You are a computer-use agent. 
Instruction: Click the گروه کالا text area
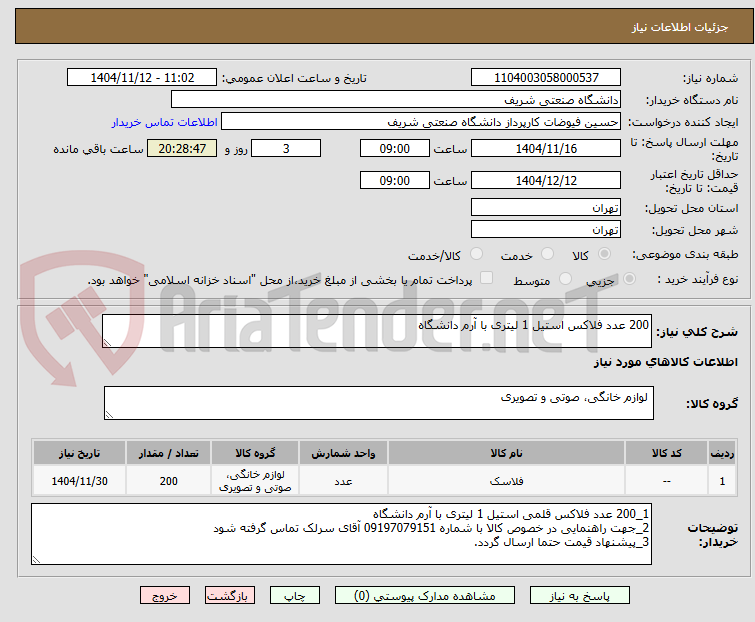pos(379,403)
